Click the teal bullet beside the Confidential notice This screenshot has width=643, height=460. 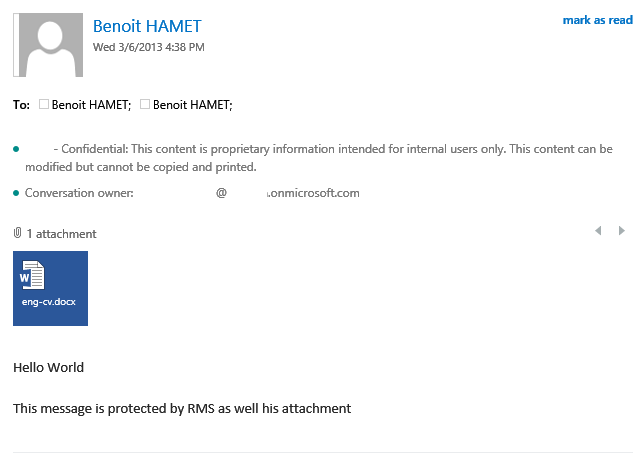click(16, 149)
